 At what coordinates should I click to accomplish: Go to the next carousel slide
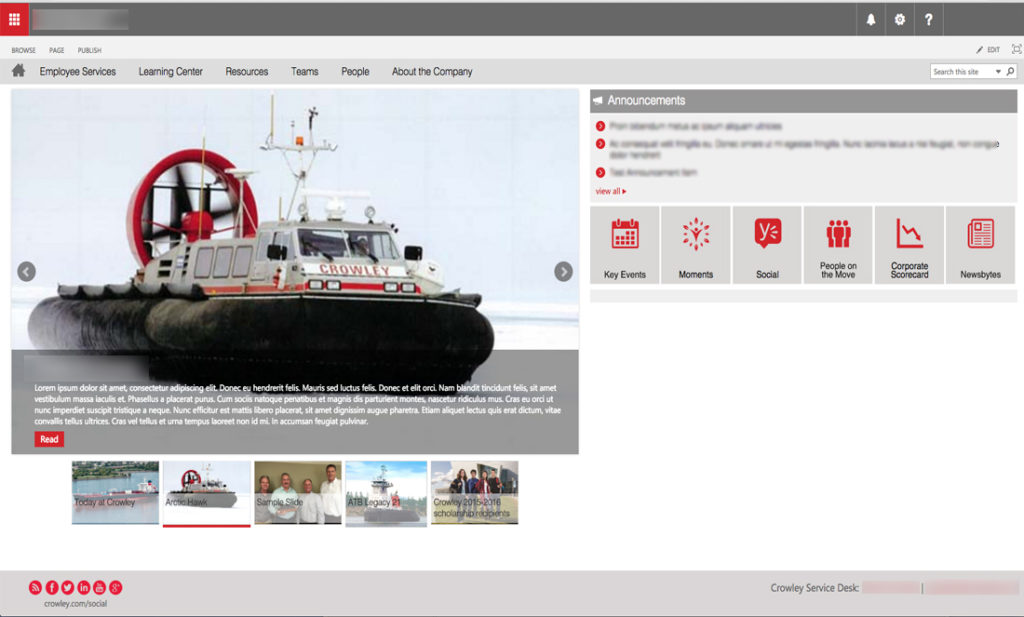coord(564,272)
